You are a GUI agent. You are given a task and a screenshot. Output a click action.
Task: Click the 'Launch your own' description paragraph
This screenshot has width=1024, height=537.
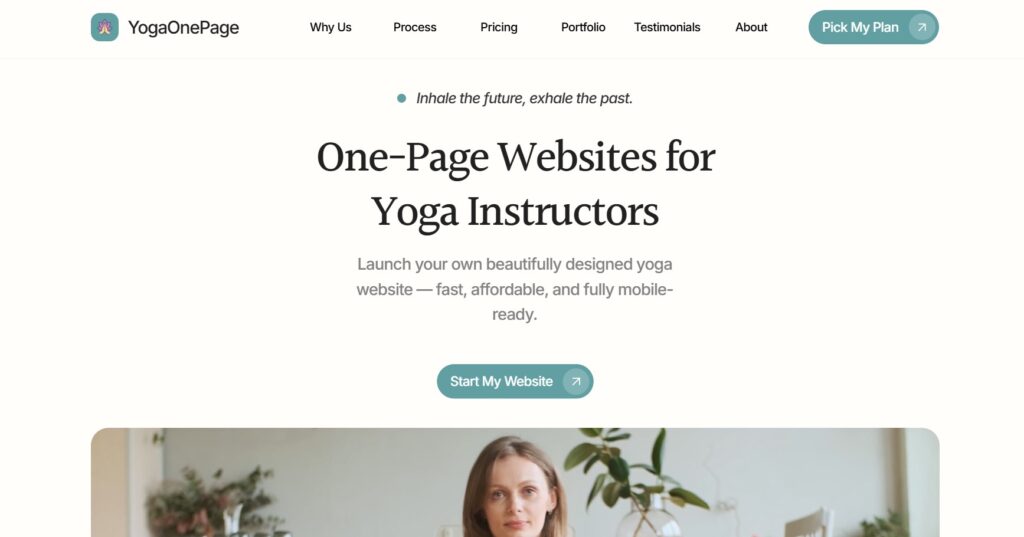pyautogui.click(x=515, y=289)
